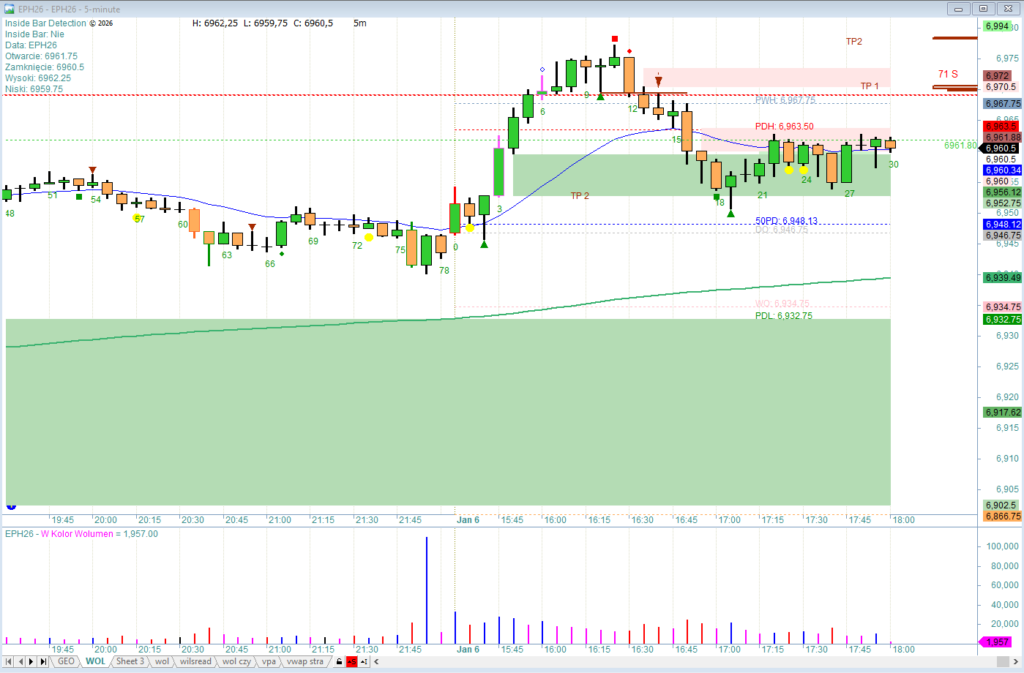Click the vpa sheet tab
Viewport: 1024px width, 673px height.
click(269, 662)
